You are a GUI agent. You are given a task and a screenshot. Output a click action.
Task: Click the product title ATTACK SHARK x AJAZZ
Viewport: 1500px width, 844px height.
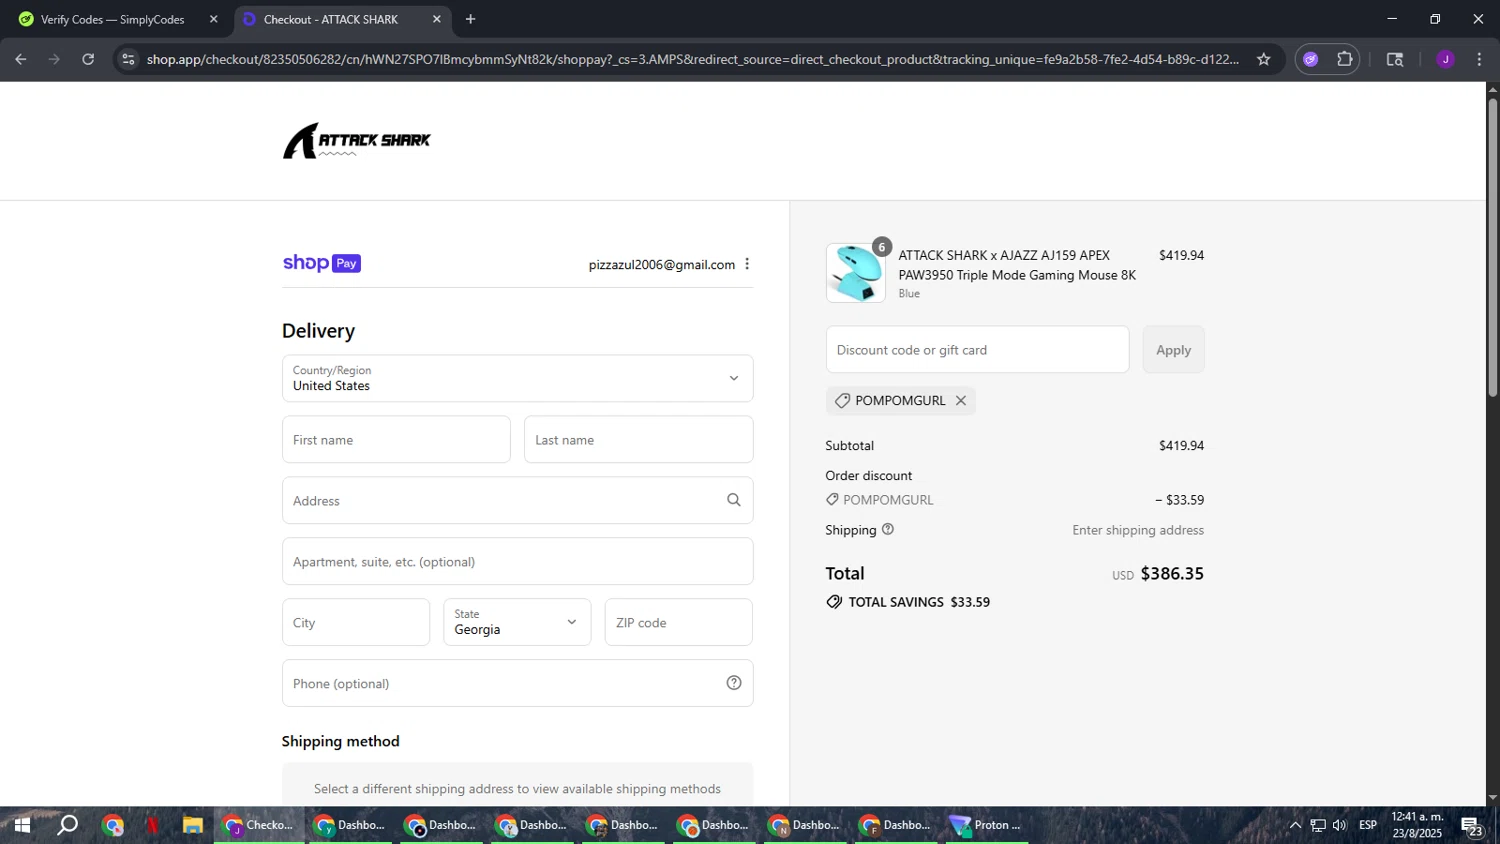(1017, 265)
